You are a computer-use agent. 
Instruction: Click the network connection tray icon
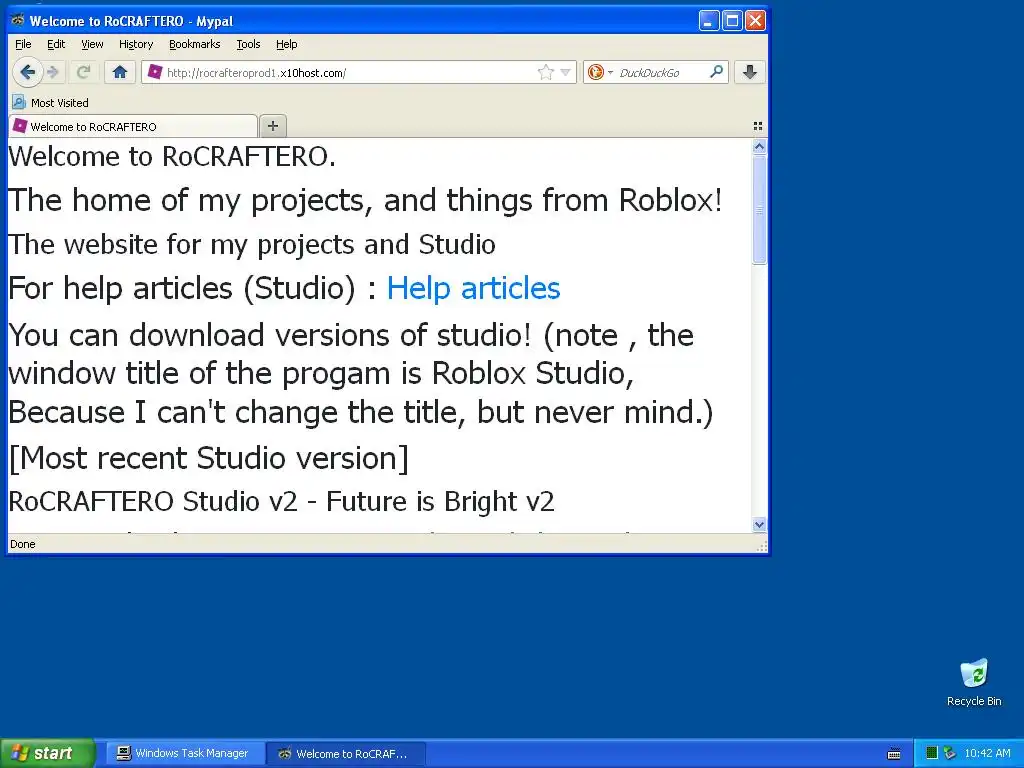[x=950, y=753]
